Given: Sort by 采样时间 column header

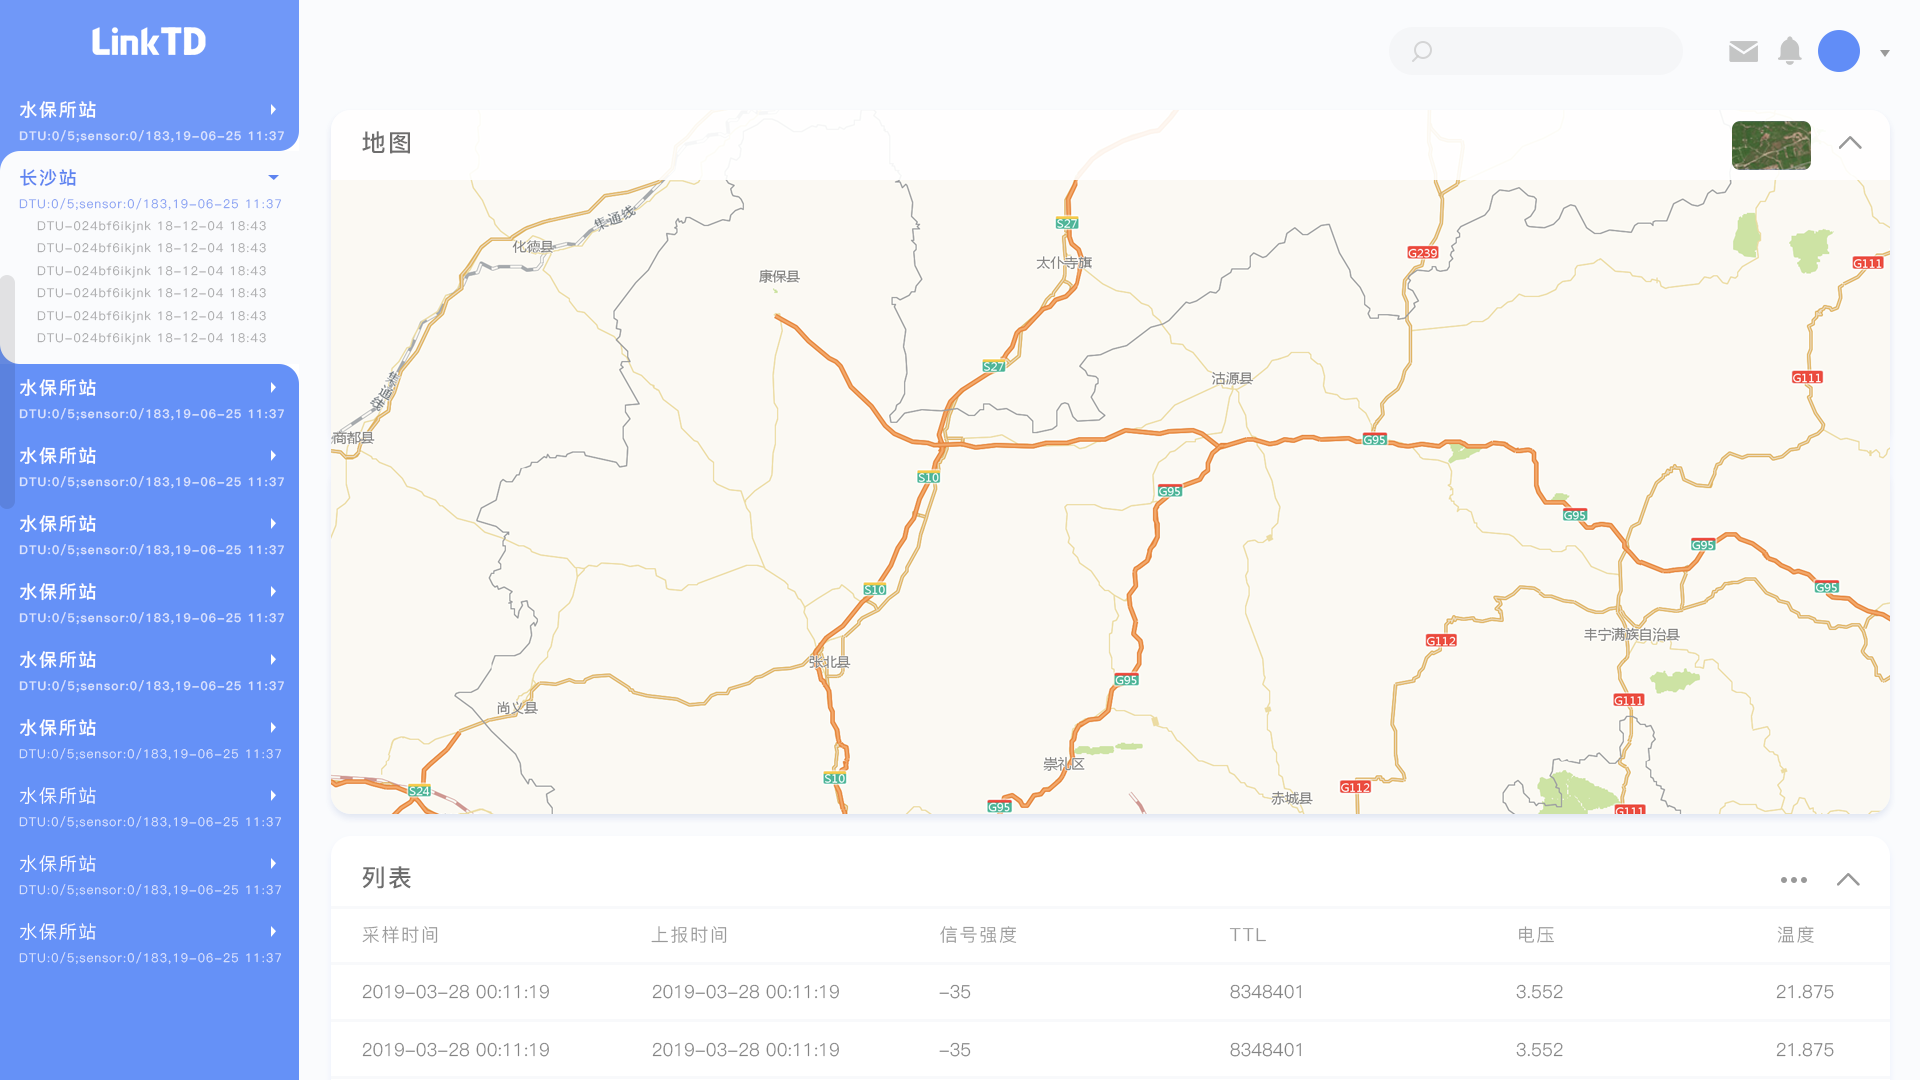Looking at the screenshot, I should click(x=400, y=935).
